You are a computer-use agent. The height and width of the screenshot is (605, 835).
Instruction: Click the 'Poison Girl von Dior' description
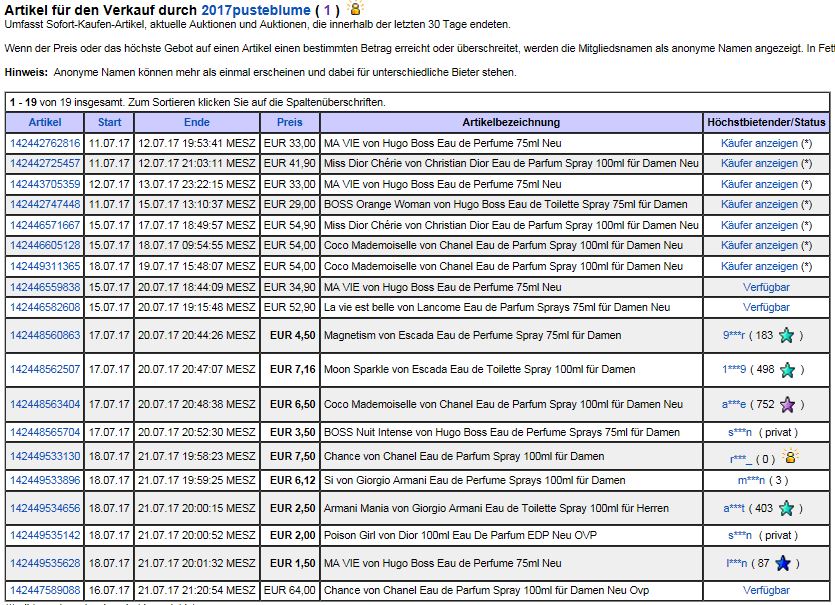click(x=460, y=535)
